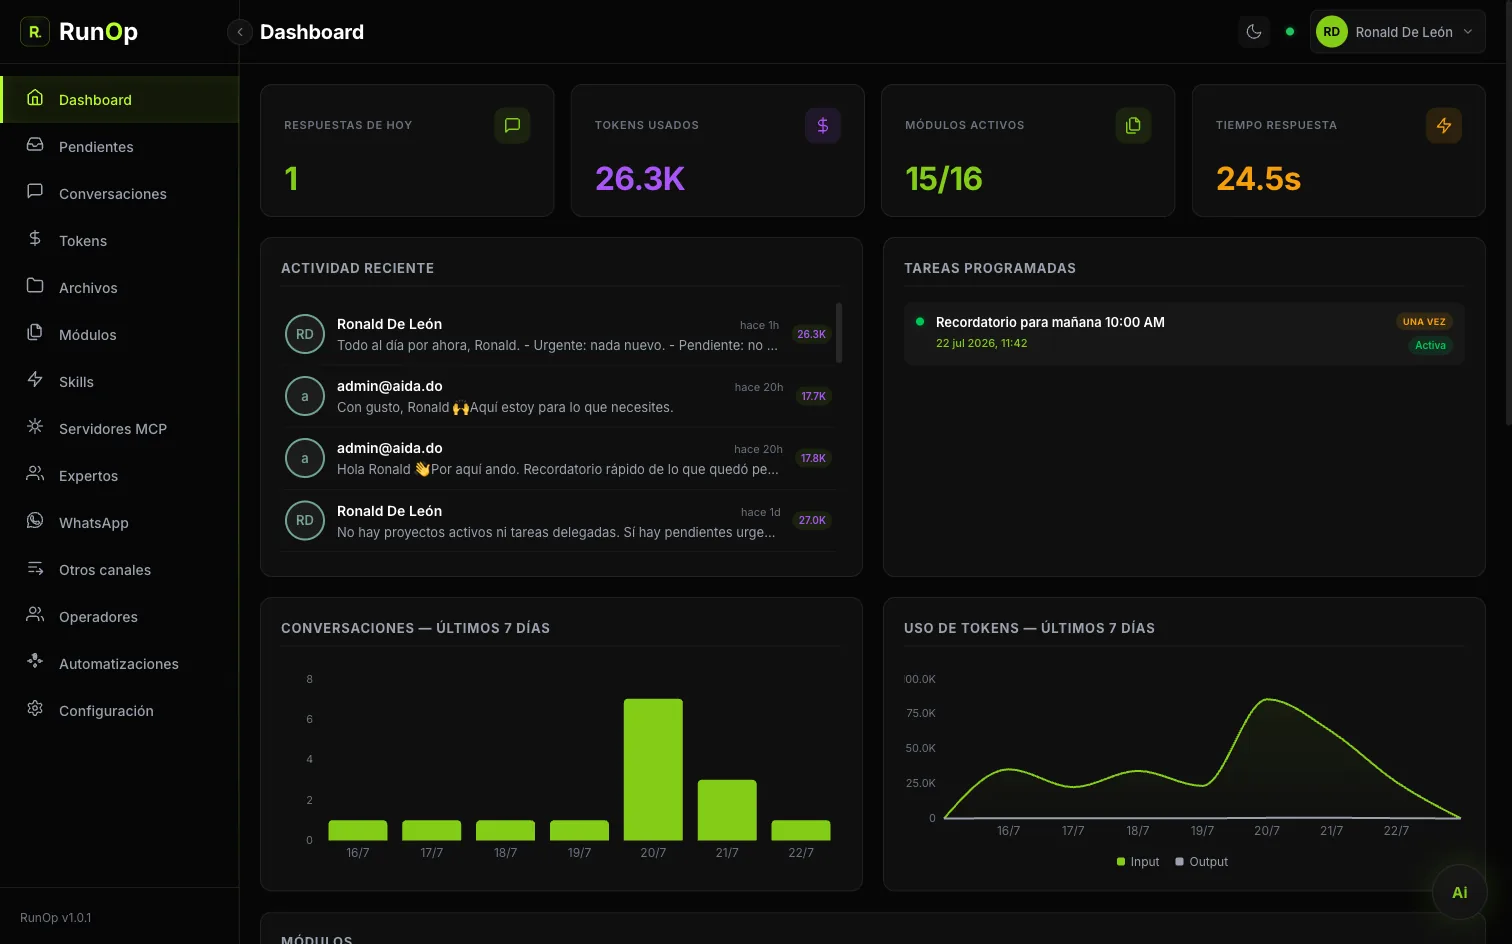Click the Automatizaciones icon
The width and height of the screenshot is (1512, 944).
click(x=35, y=662)
